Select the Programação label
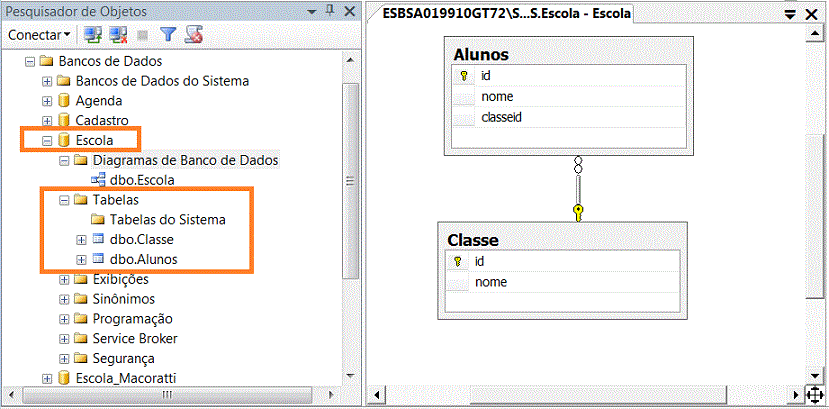Viewport: 829px width, 409px height. point(133,319)
